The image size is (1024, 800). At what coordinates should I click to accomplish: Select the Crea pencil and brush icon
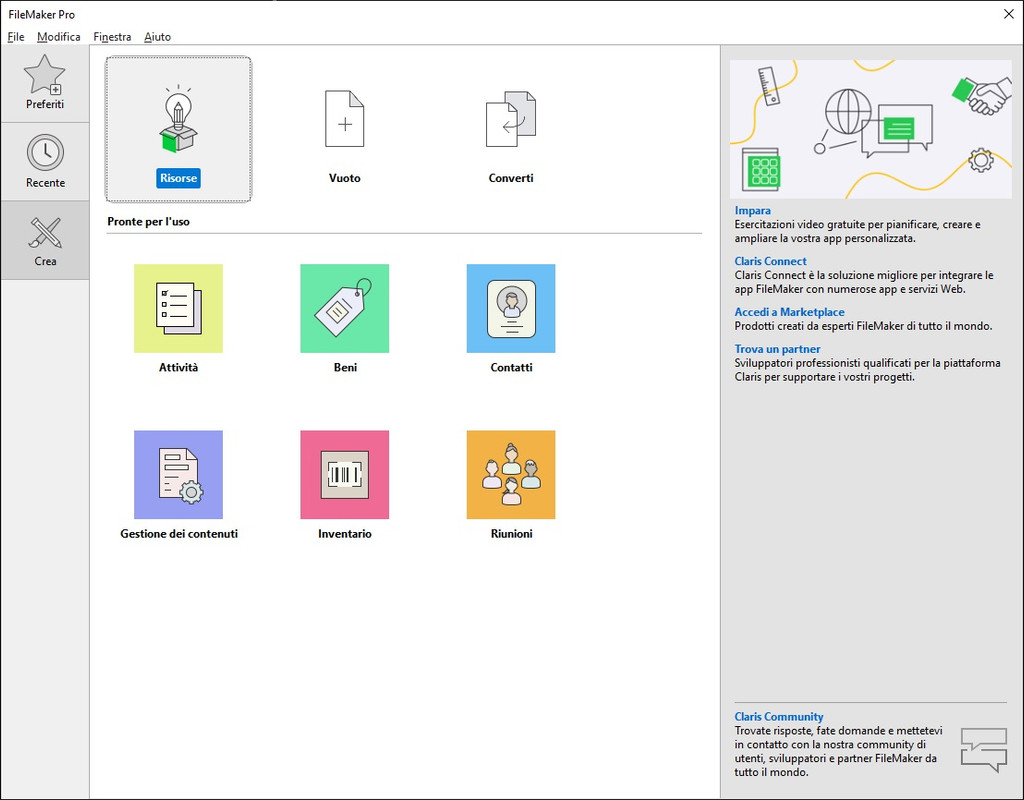45,232
